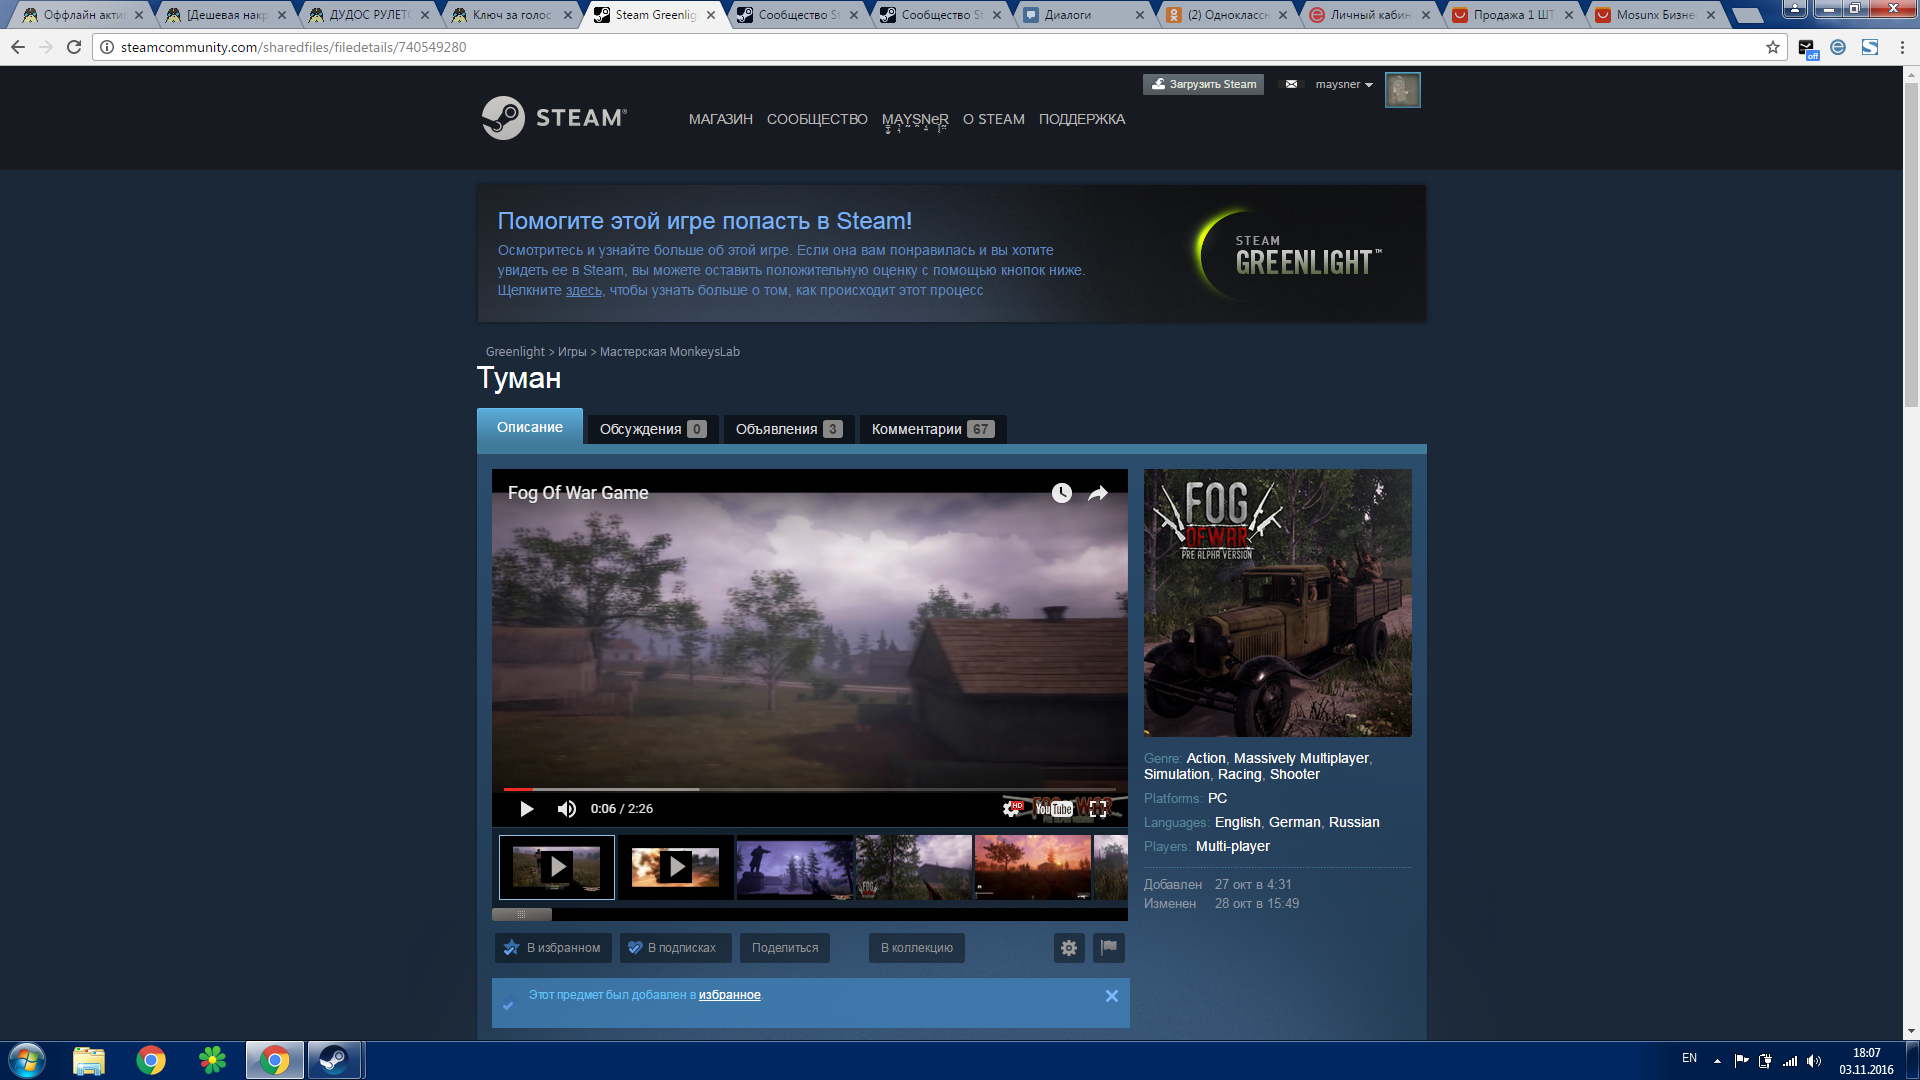Mute the video volume speaker

567,809
